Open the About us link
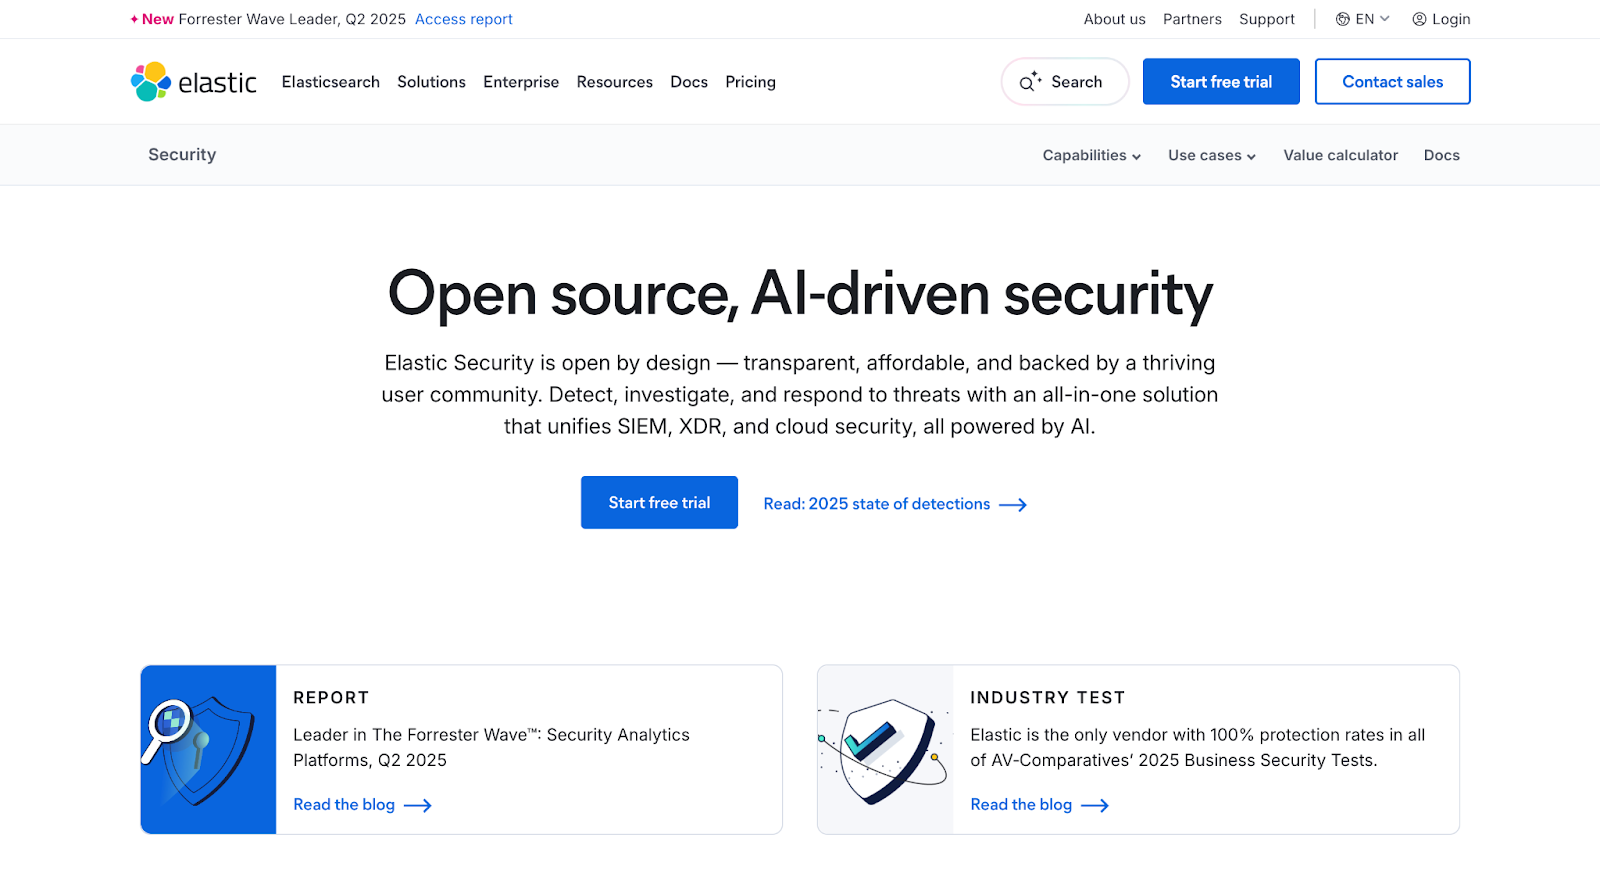Image resolution: width=1600 pixels, height=870 pixels. [1115, 19]
